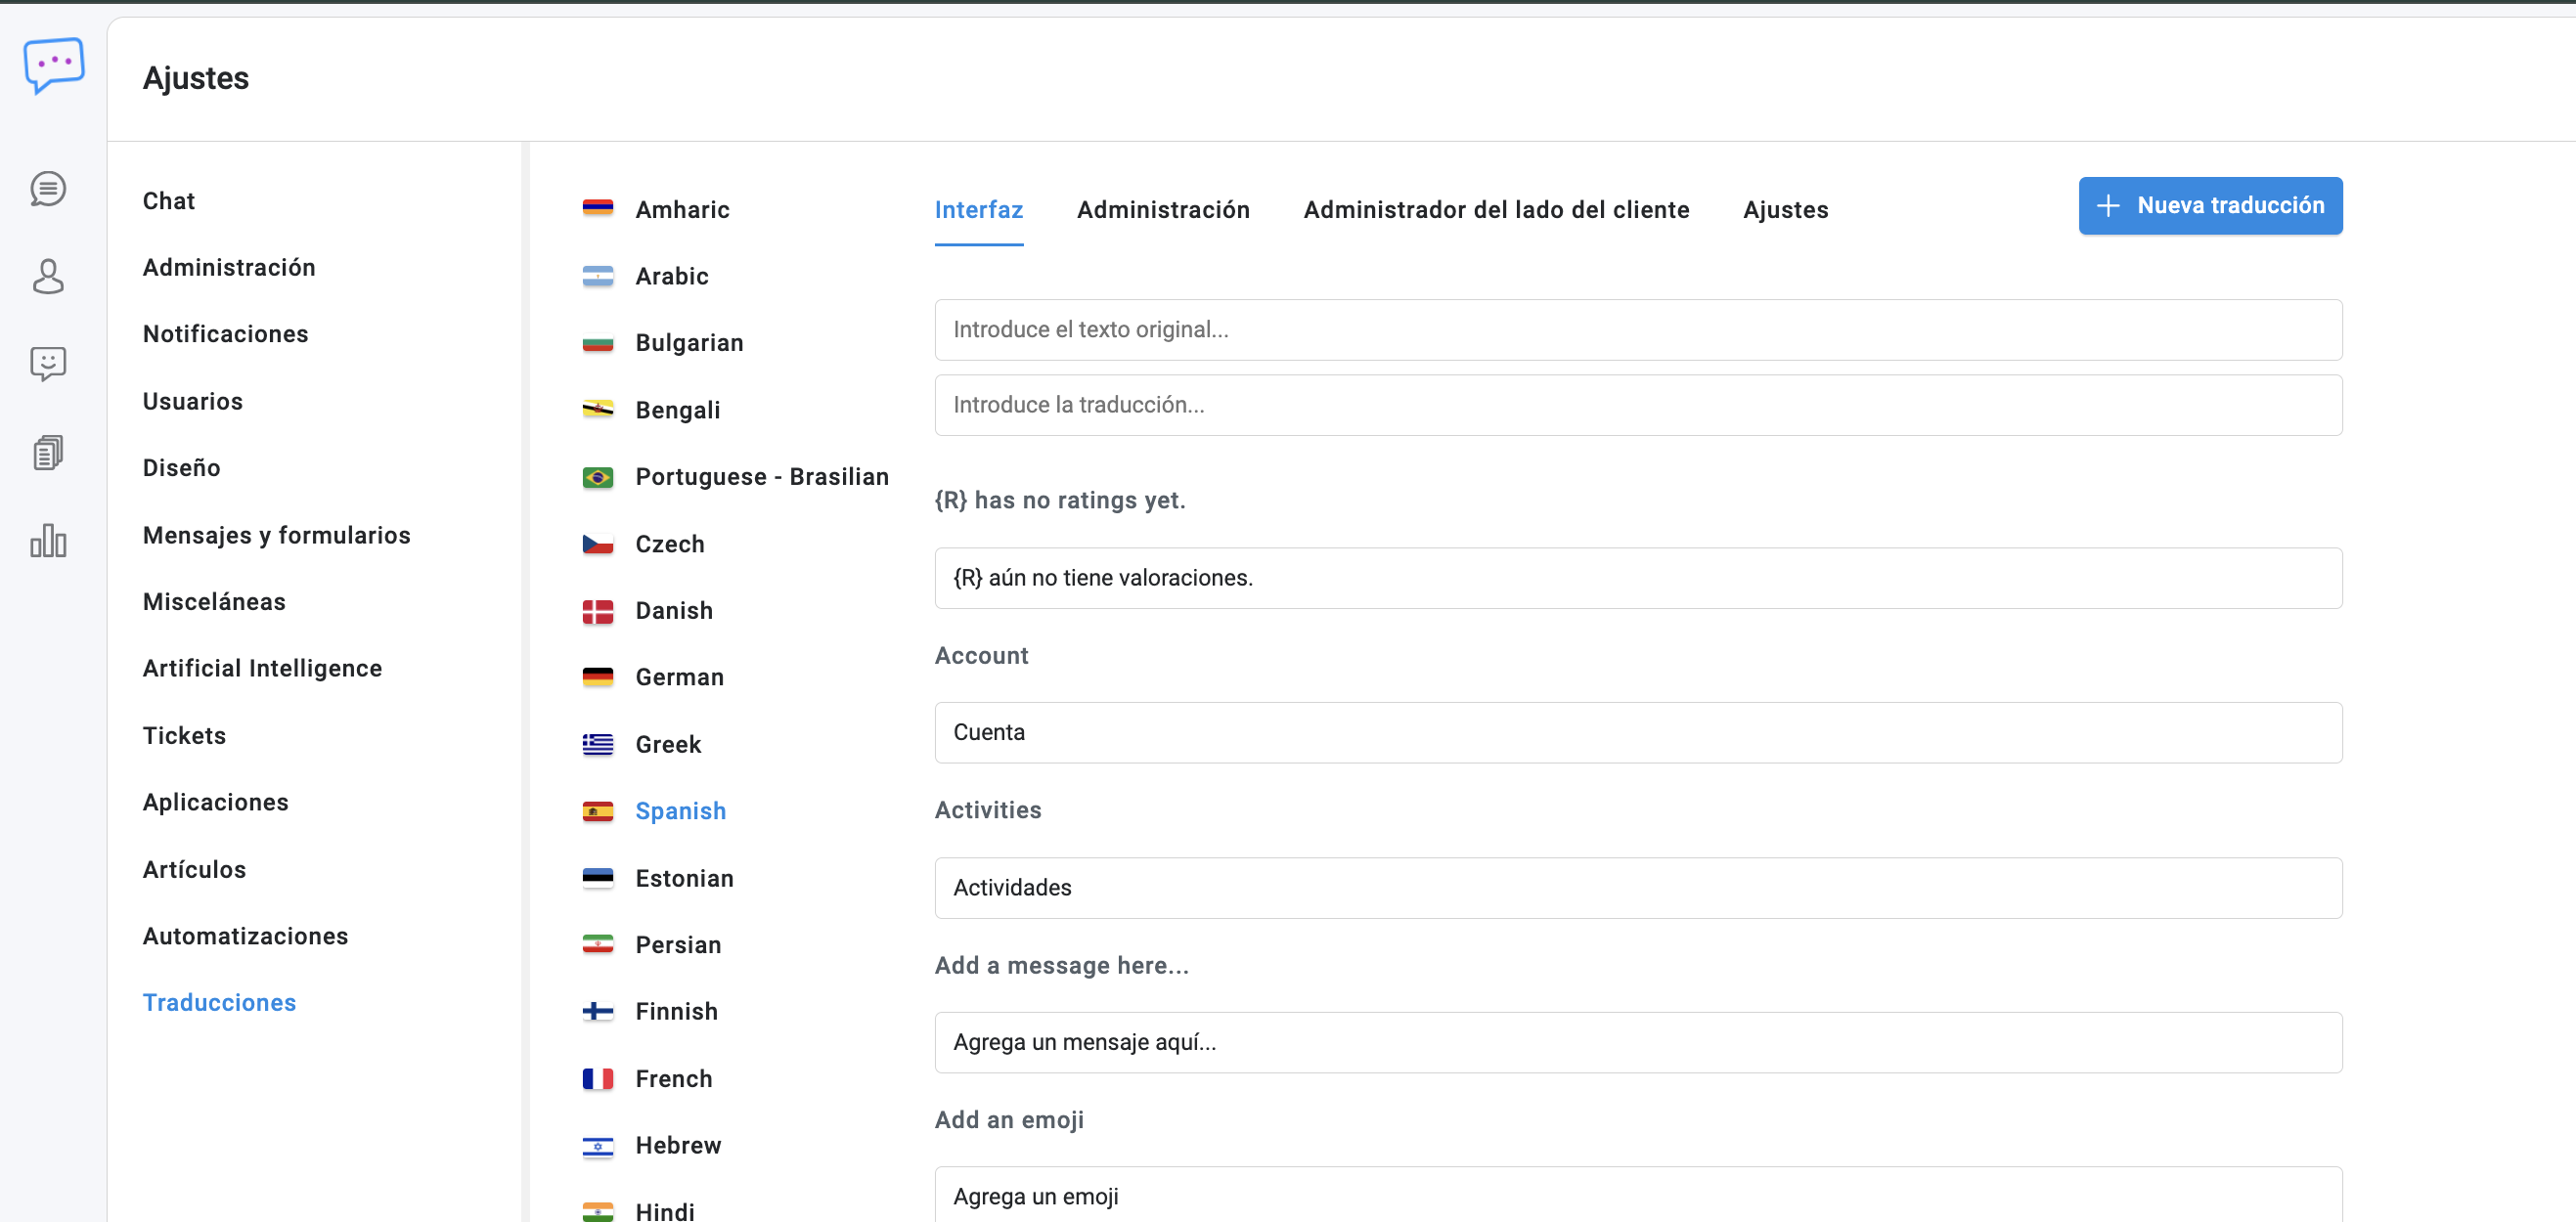Switch to the Administración translations tab
The height and width of the screenshot is (1222, 2576).
point(1162,210)
